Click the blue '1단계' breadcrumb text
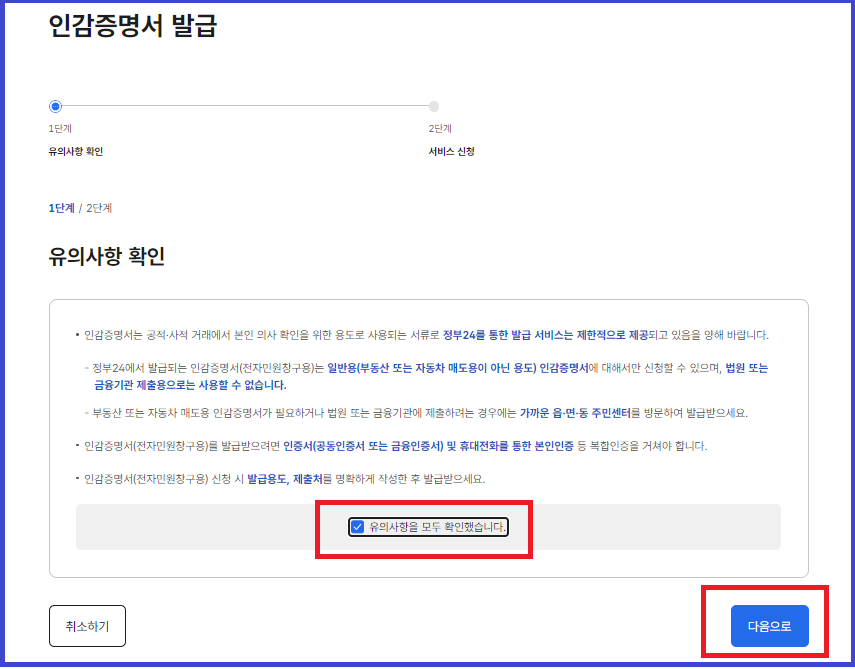This screenshot has width=855, height=669. 61,208
